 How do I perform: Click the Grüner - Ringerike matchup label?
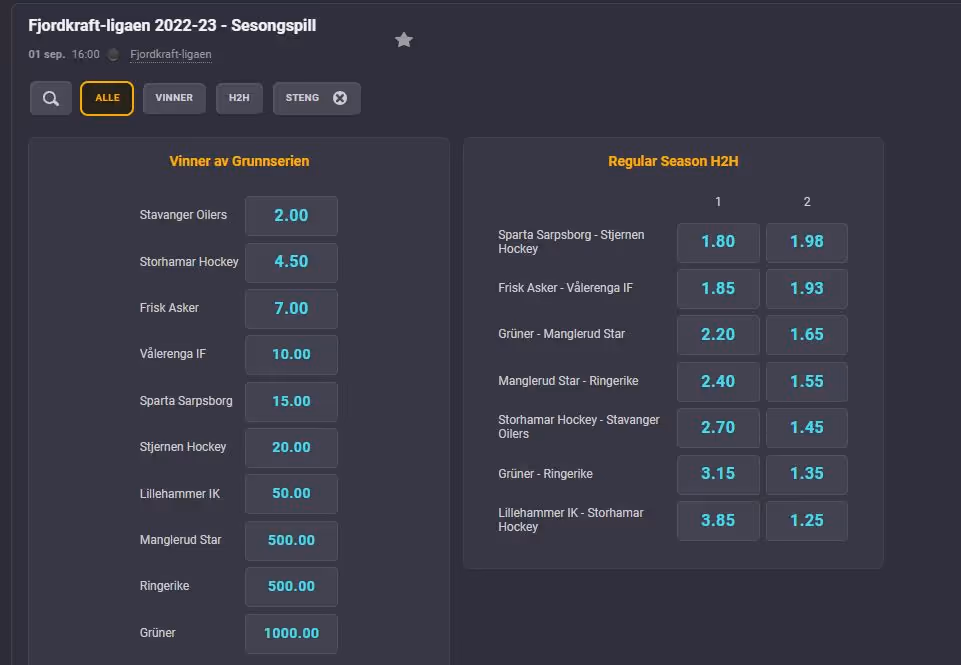coord(545,474)
